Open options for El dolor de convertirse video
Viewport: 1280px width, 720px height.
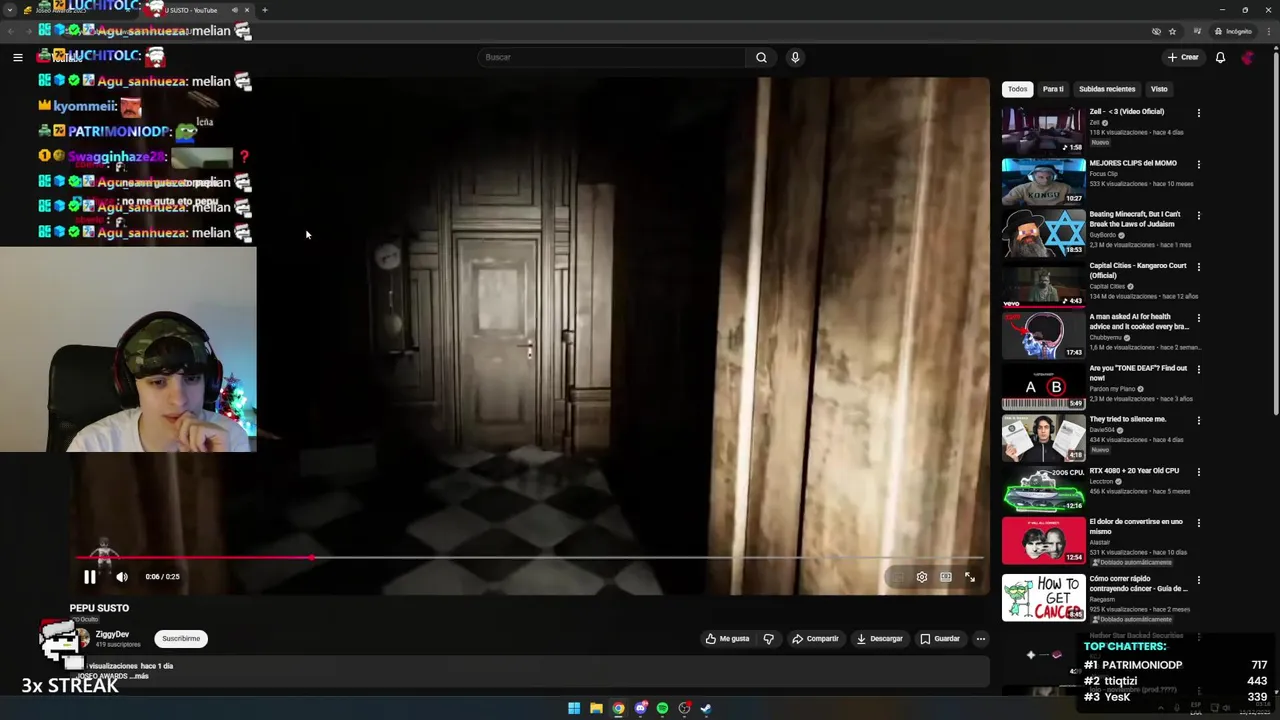coord(1198,523)
